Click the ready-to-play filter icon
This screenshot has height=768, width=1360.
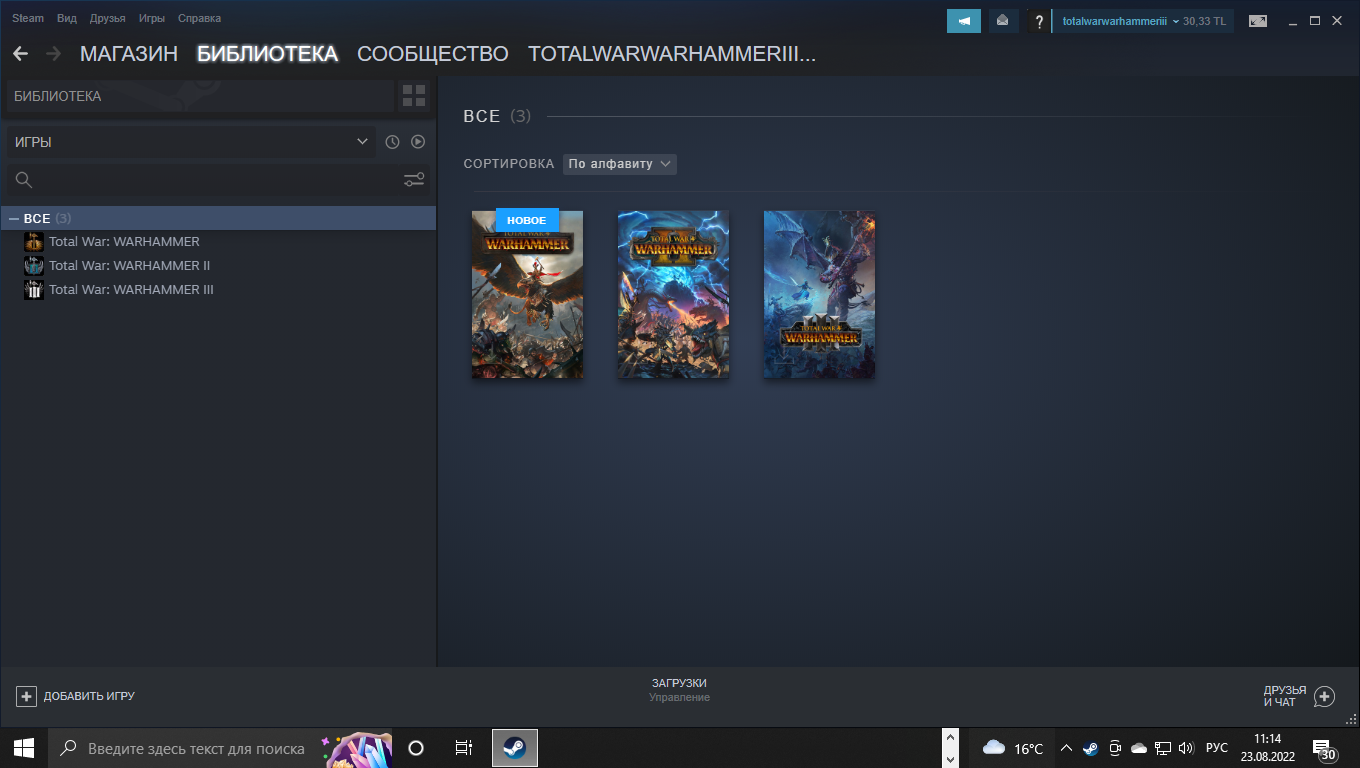418,142
